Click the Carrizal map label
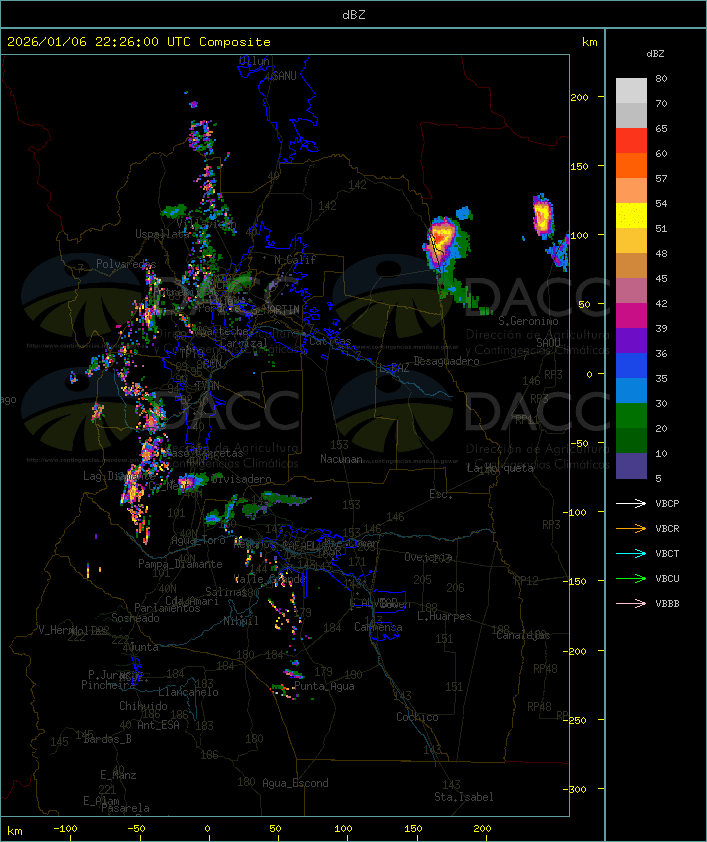This screenshot has width=707, height=842. [244, 343]
